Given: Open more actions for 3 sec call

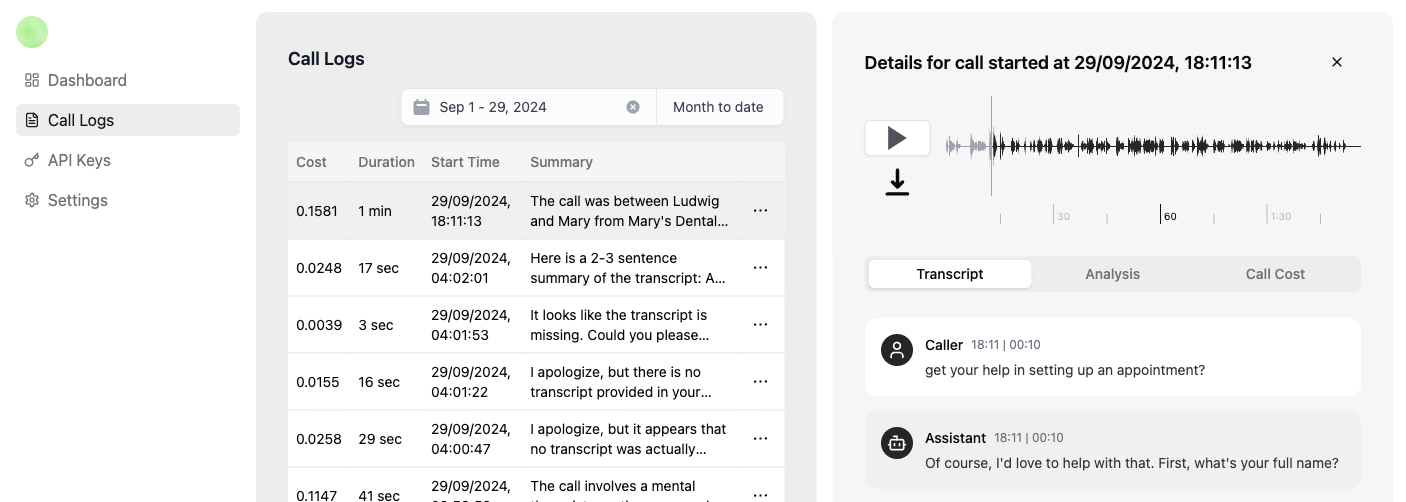Looking at the screenshot, I should [760, 325].
